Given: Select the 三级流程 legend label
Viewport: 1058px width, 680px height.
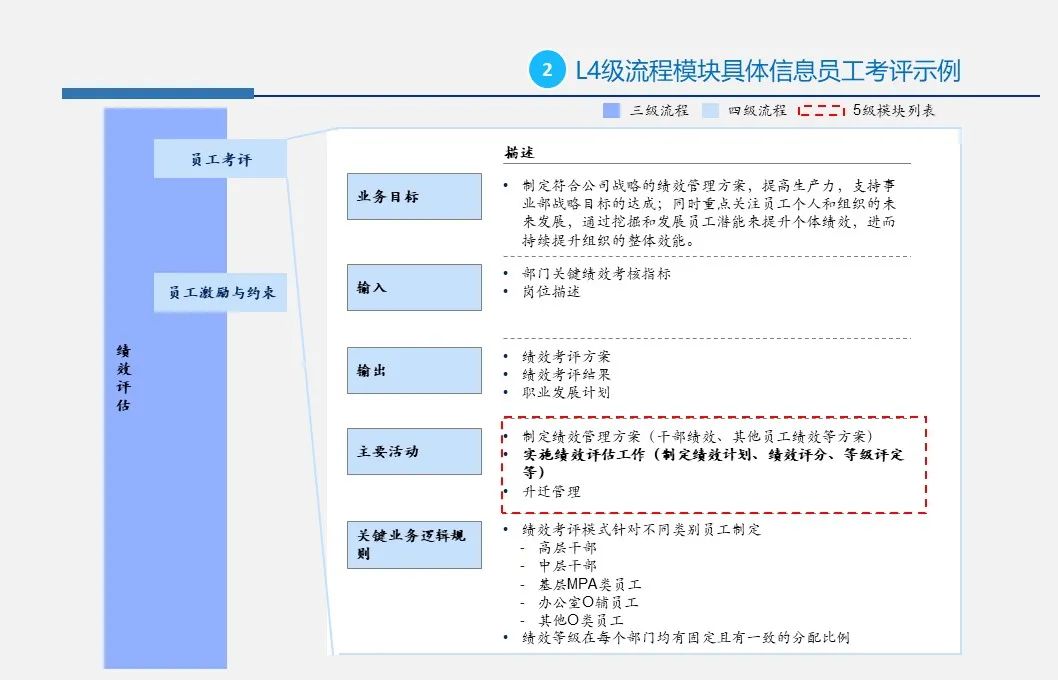Looking at the screenshot, I should [x=659, y=111].
